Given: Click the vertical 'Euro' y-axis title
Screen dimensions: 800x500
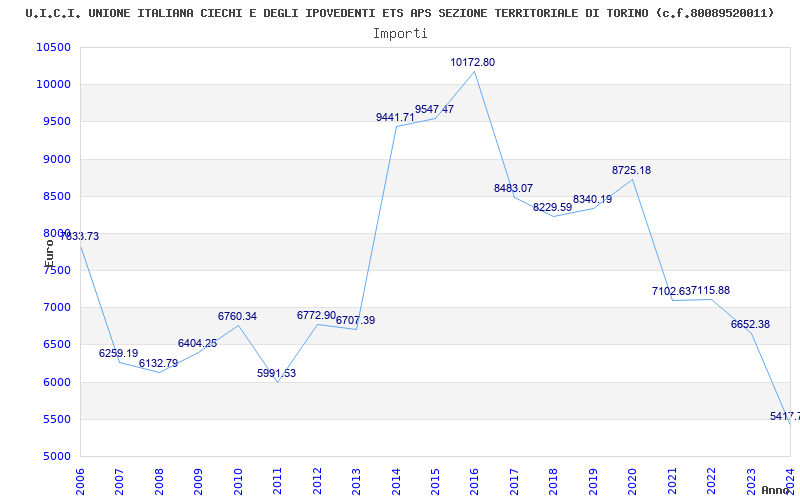Looking at the screenshot, I should (x=49, y=253).
